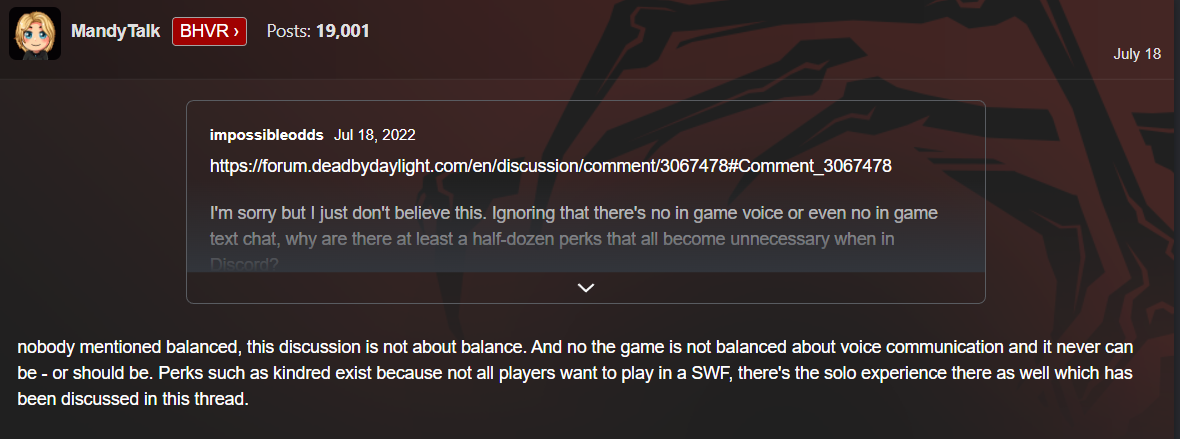Click the quoted text beginning "I'm sorry but"

click(x=574, y=226)
